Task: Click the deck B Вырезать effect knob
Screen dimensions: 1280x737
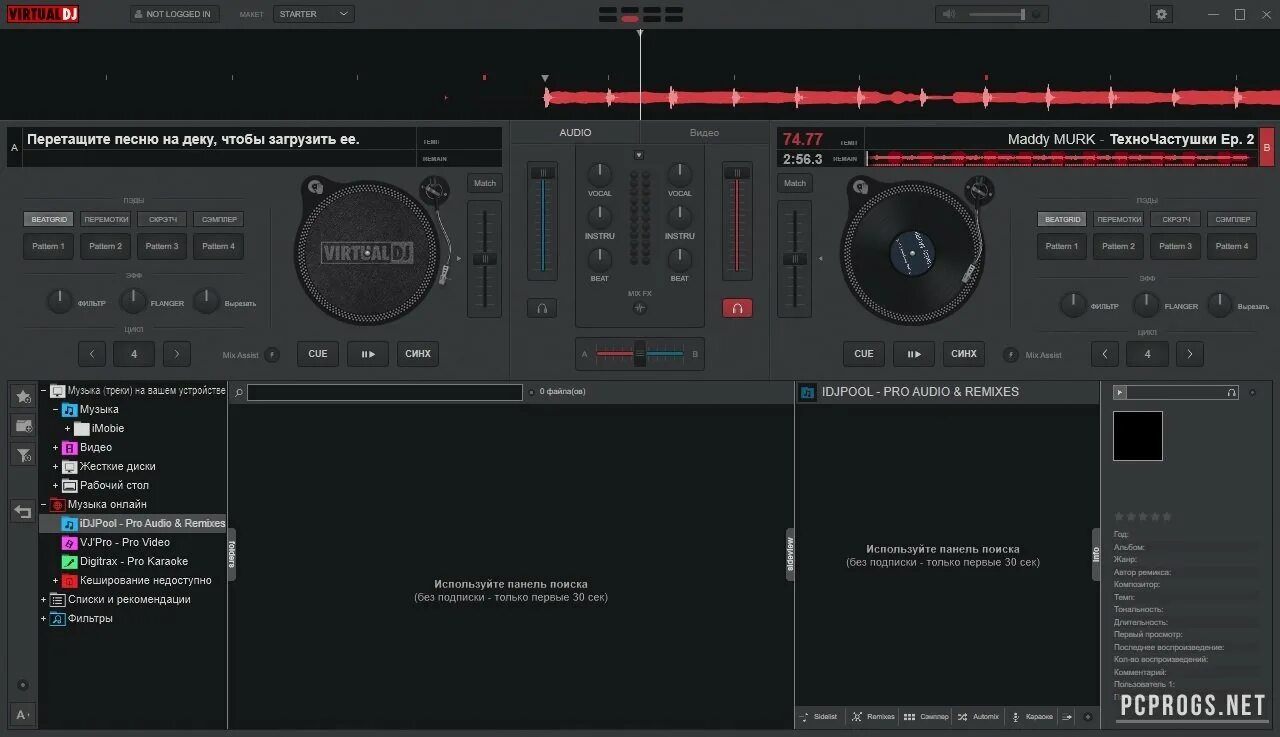Action: point(1219,304)
